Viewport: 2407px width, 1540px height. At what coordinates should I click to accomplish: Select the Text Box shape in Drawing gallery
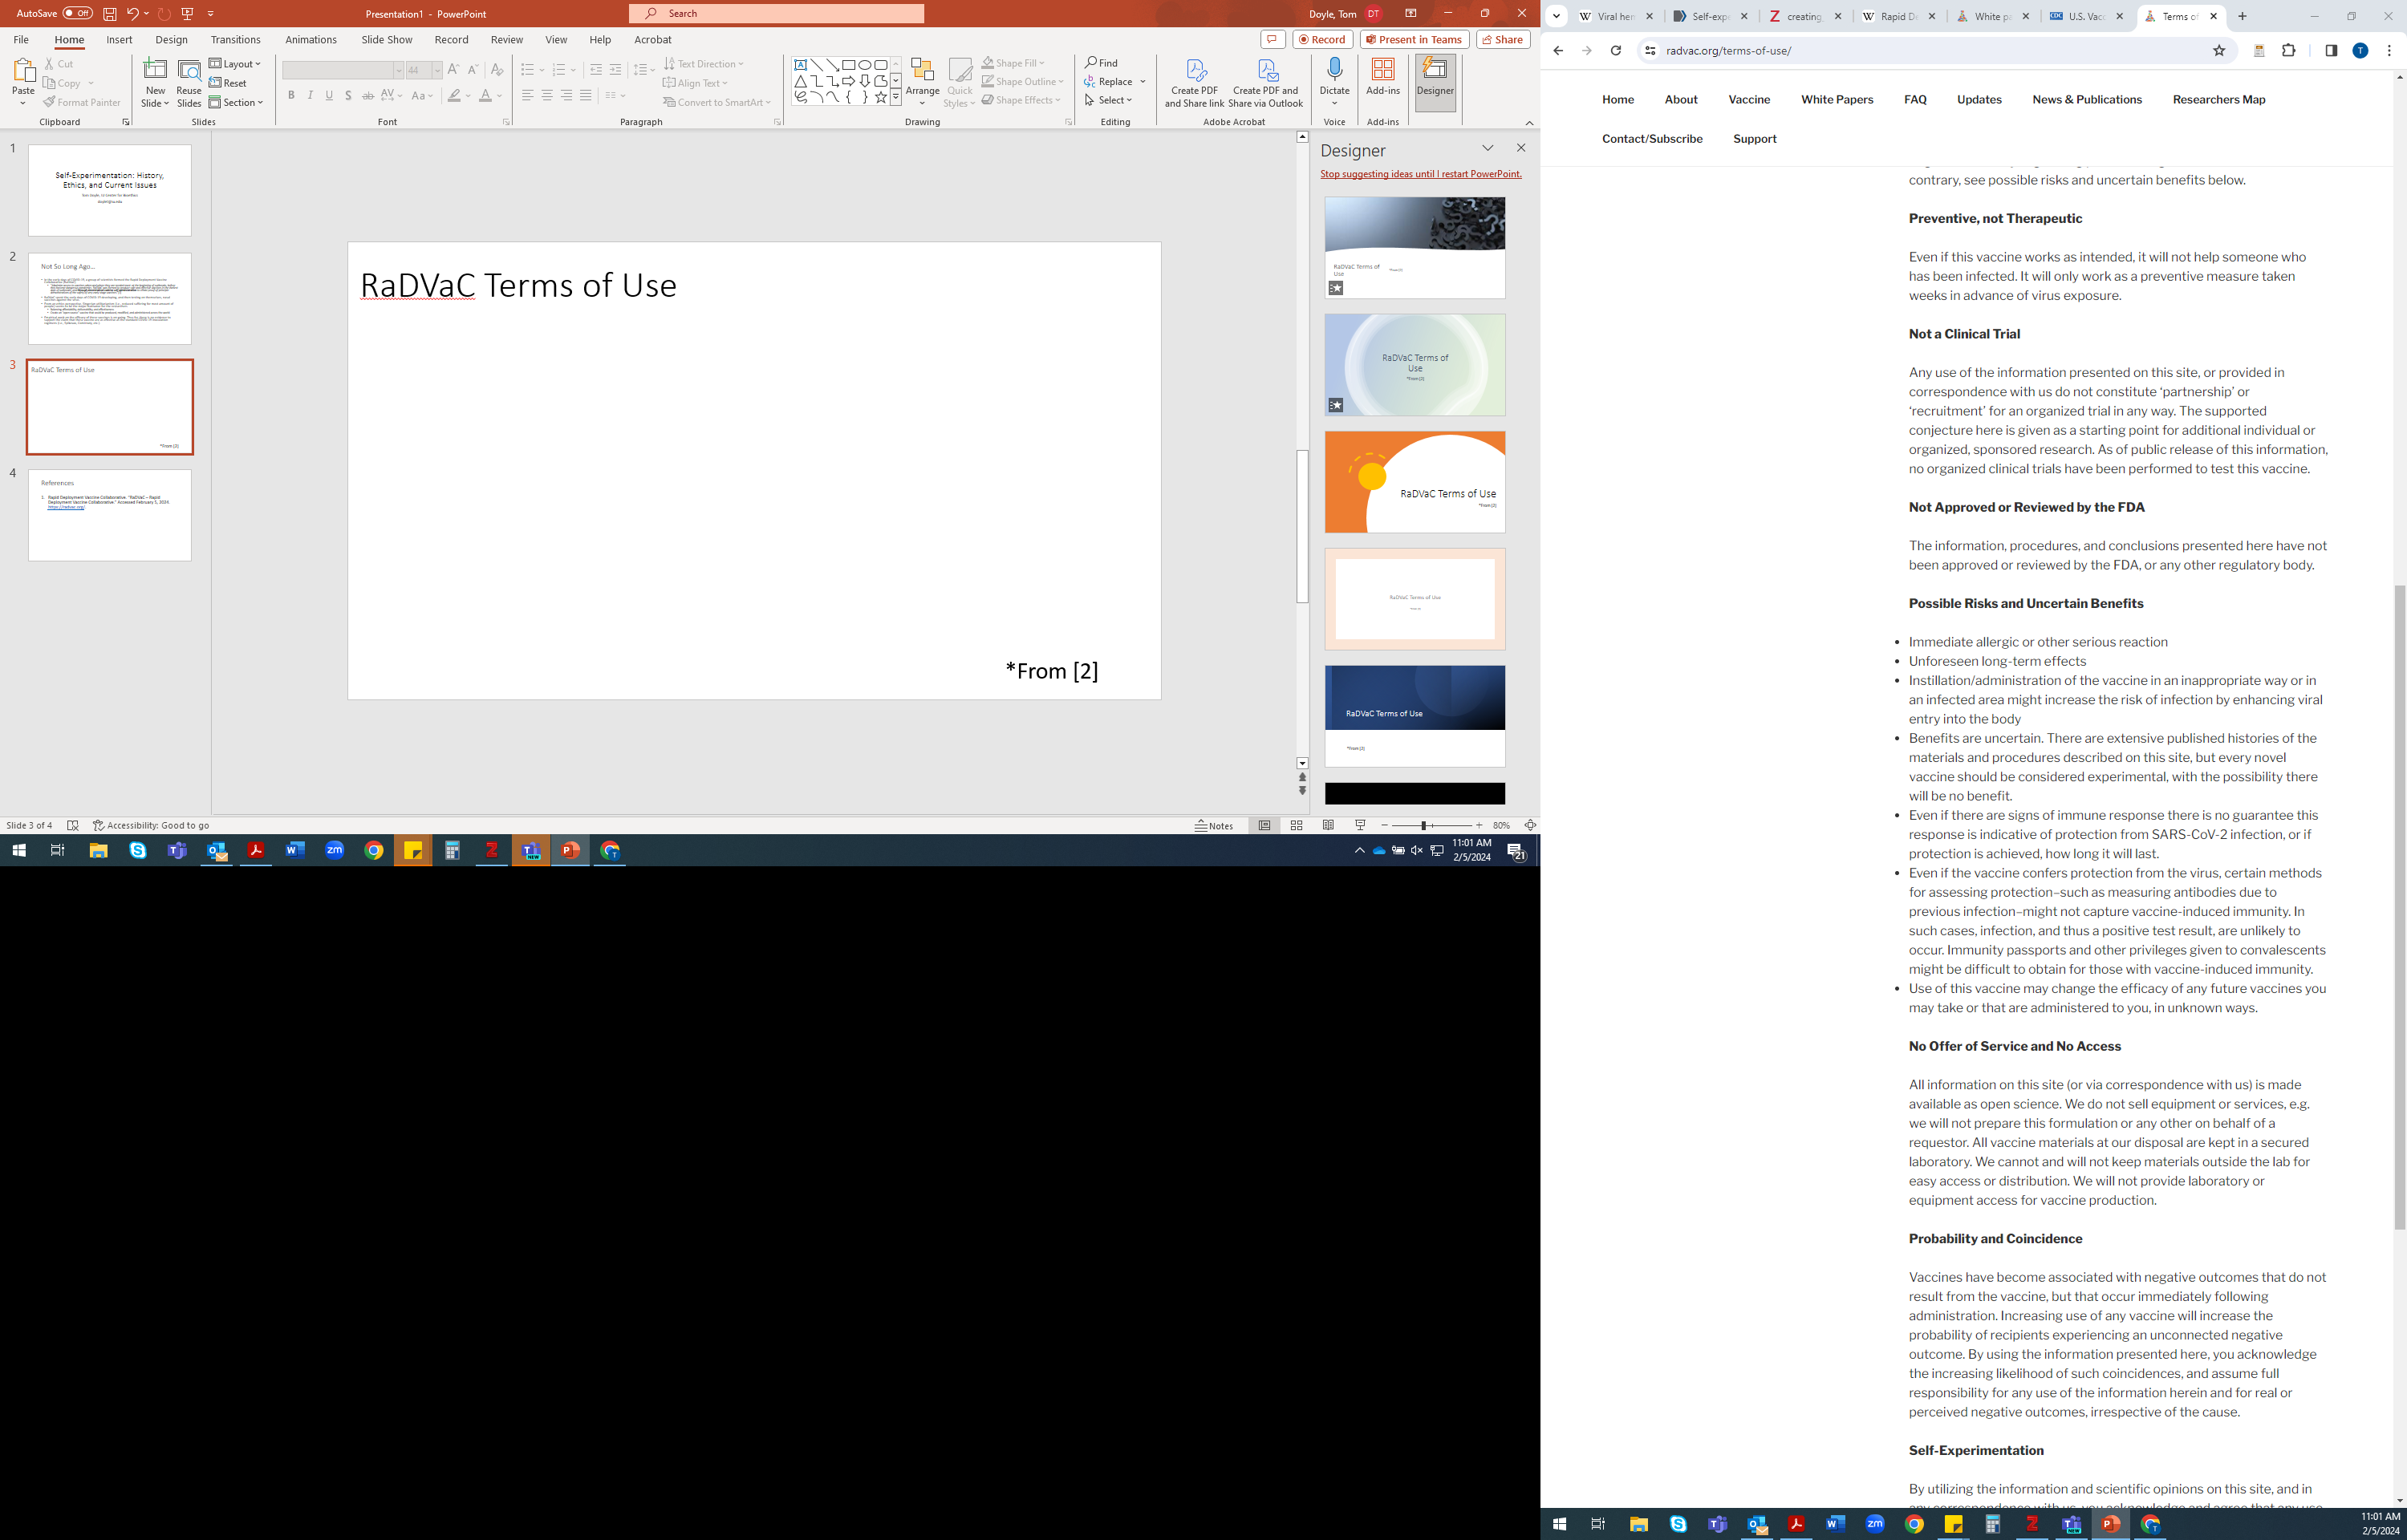(x=801, y=65)
